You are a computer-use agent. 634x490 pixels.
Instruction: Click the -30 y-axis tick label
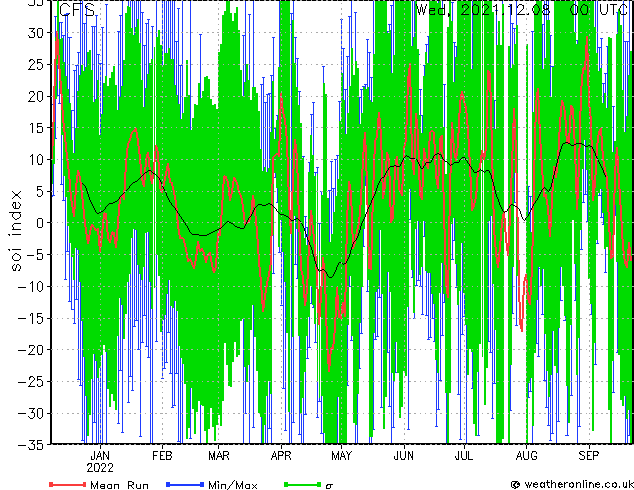point(31,413)
